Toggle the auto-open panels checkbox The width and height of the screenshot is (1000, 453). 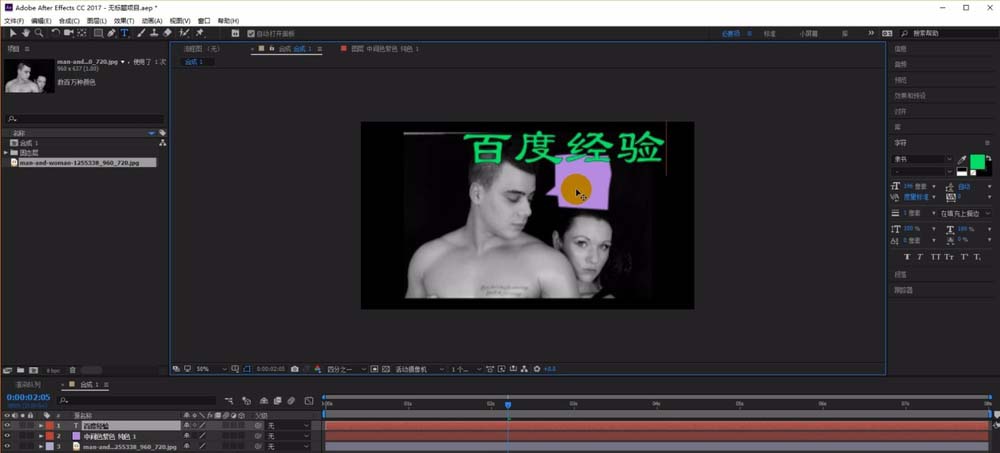(251, 33)
